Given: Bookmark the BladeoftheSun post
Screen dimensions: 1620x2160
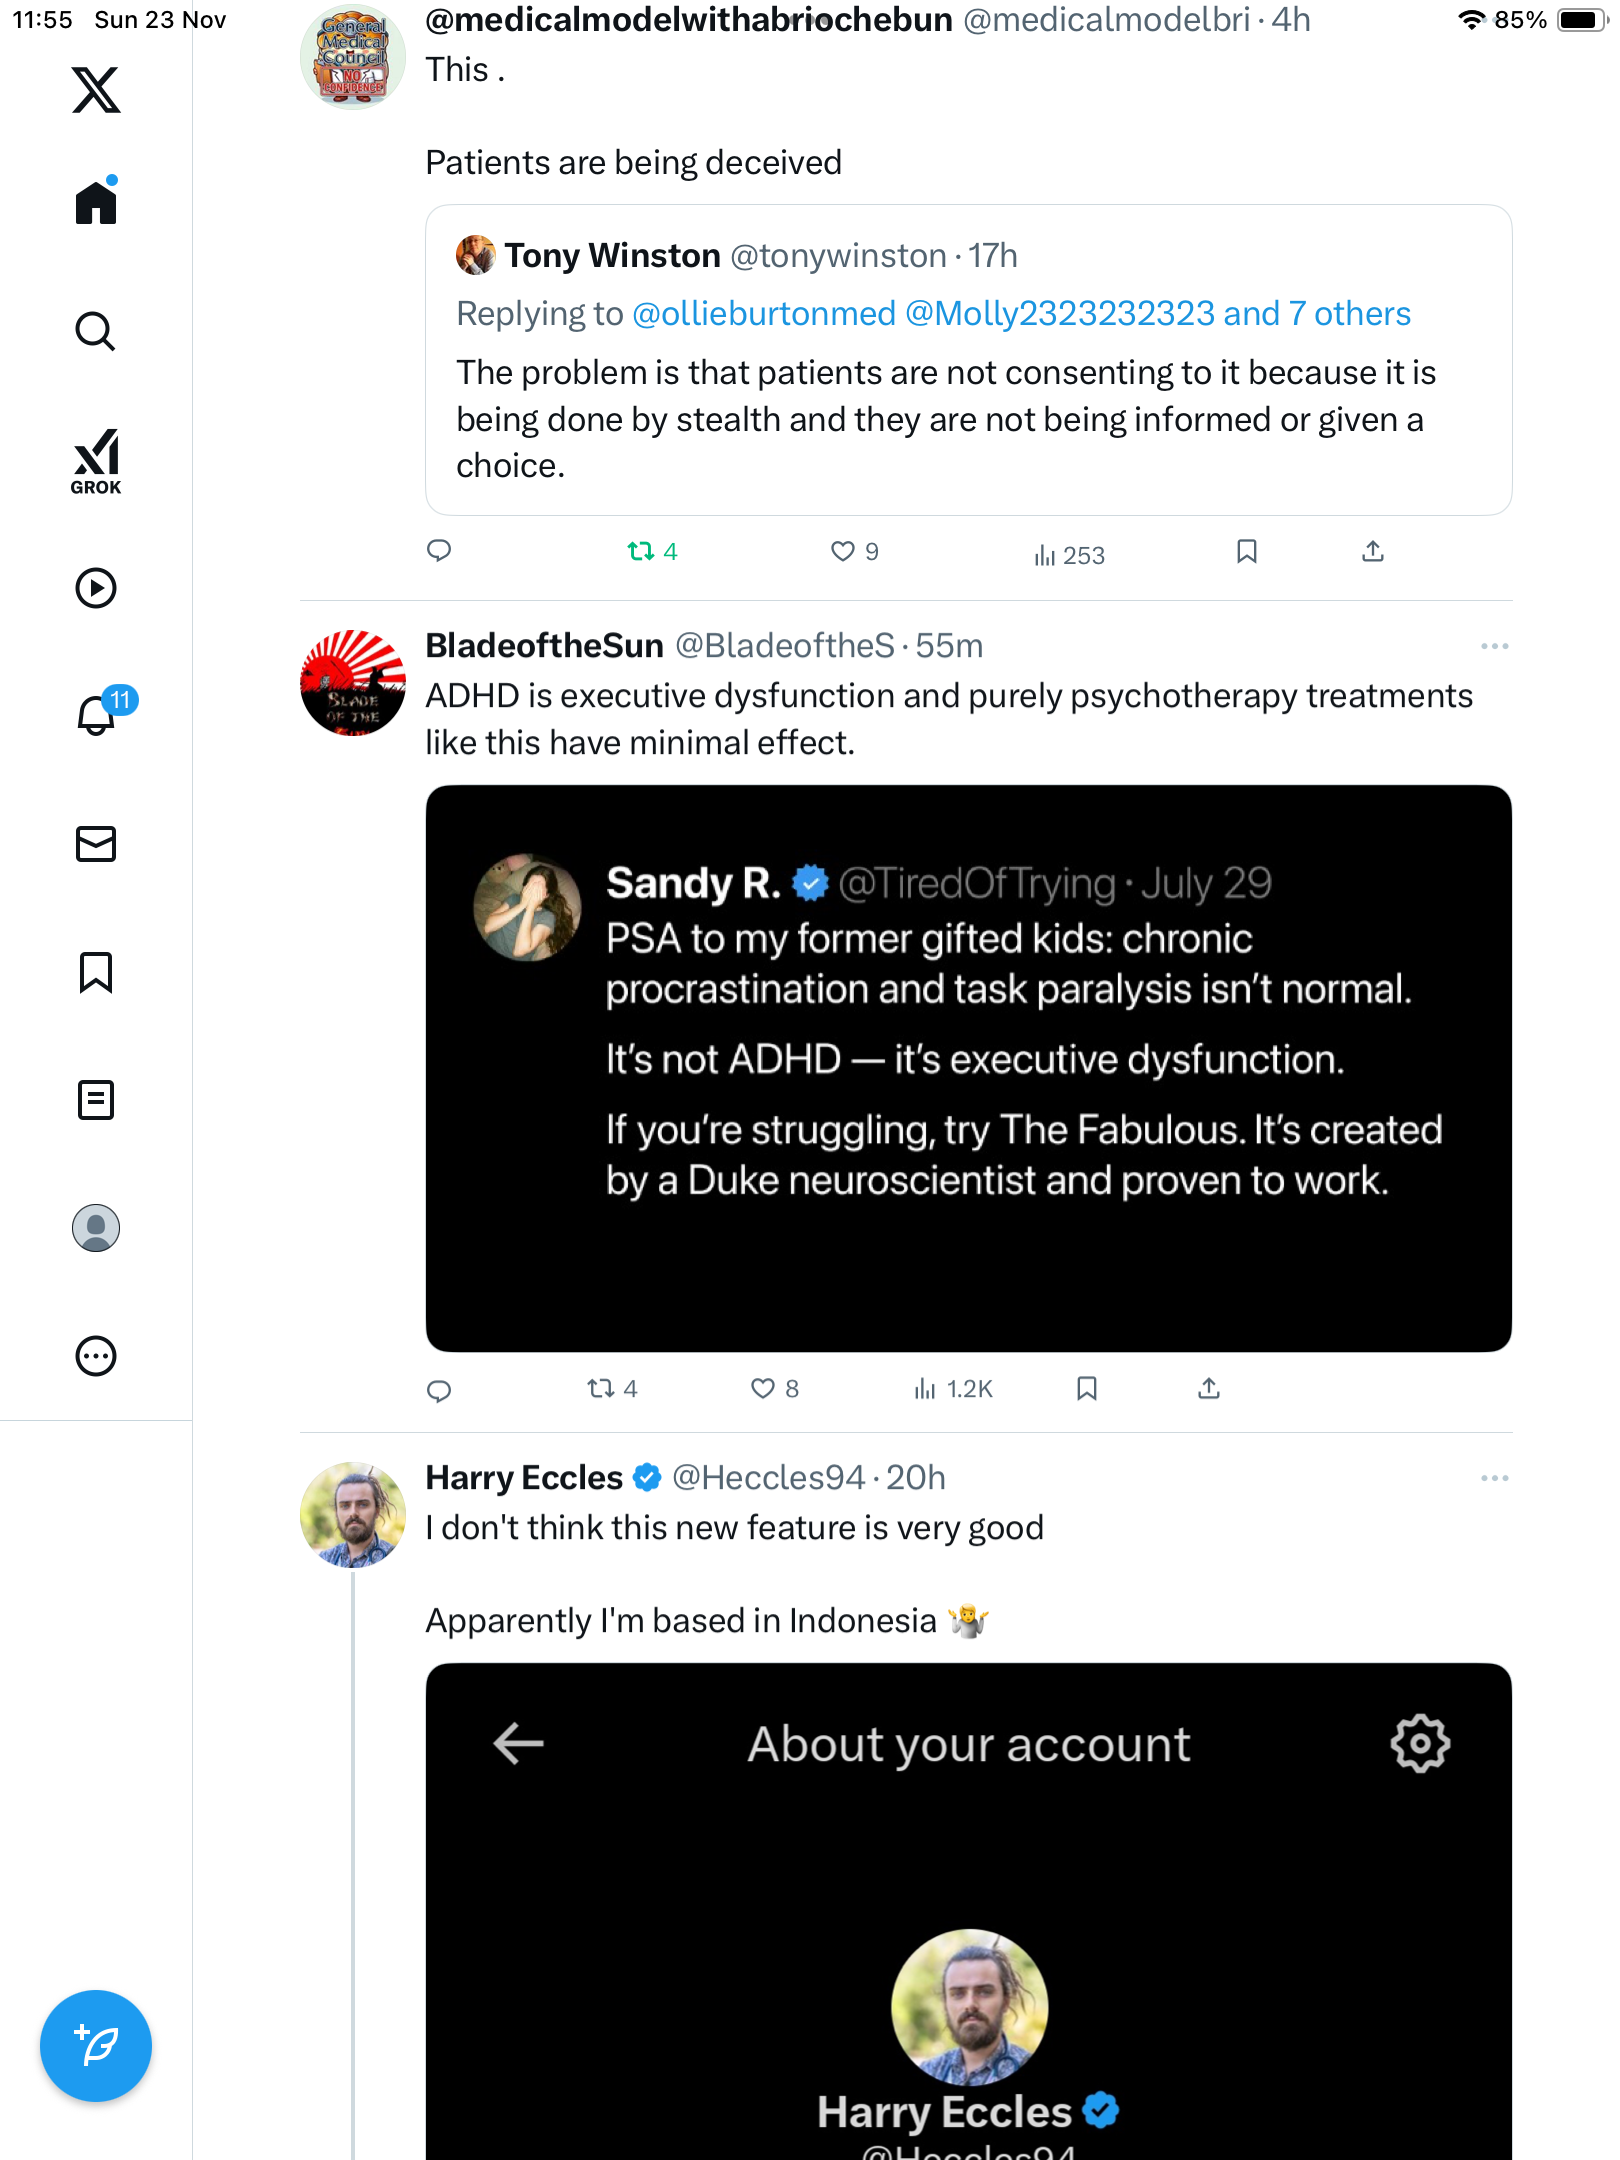Looking at the screenshot, I should pyautogui.click(x=1087, y=1388).
